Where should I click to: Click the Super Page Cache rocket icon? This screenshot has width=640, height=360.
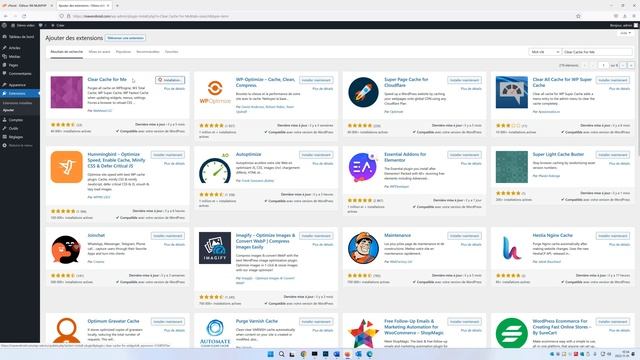click(x=363, y=92)
